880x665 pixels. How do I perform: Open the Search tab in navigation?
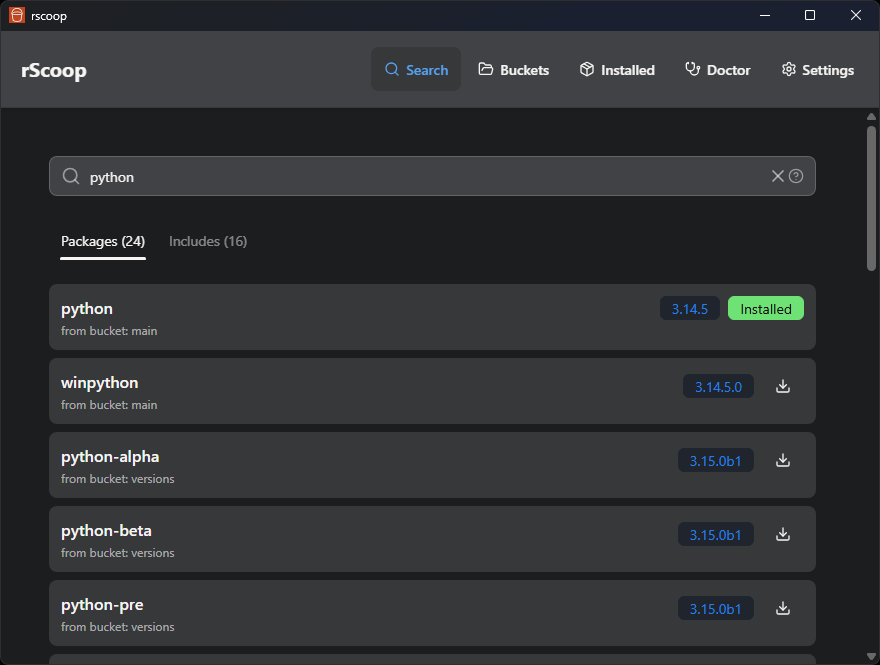click(416, 70)
